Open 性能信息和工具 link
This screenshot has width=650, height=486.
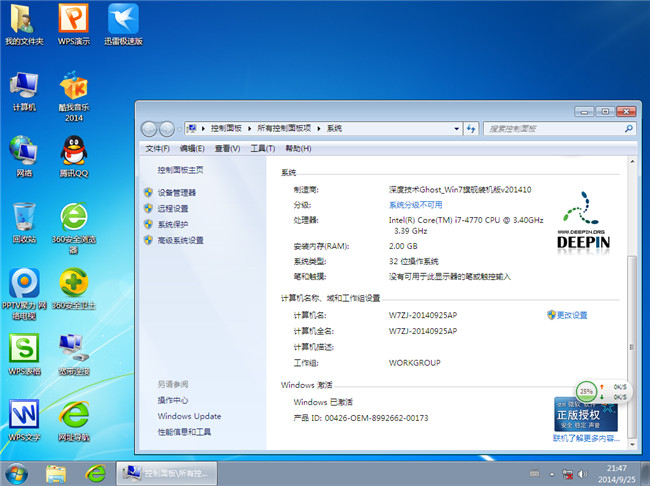click(x=184, y=432)
